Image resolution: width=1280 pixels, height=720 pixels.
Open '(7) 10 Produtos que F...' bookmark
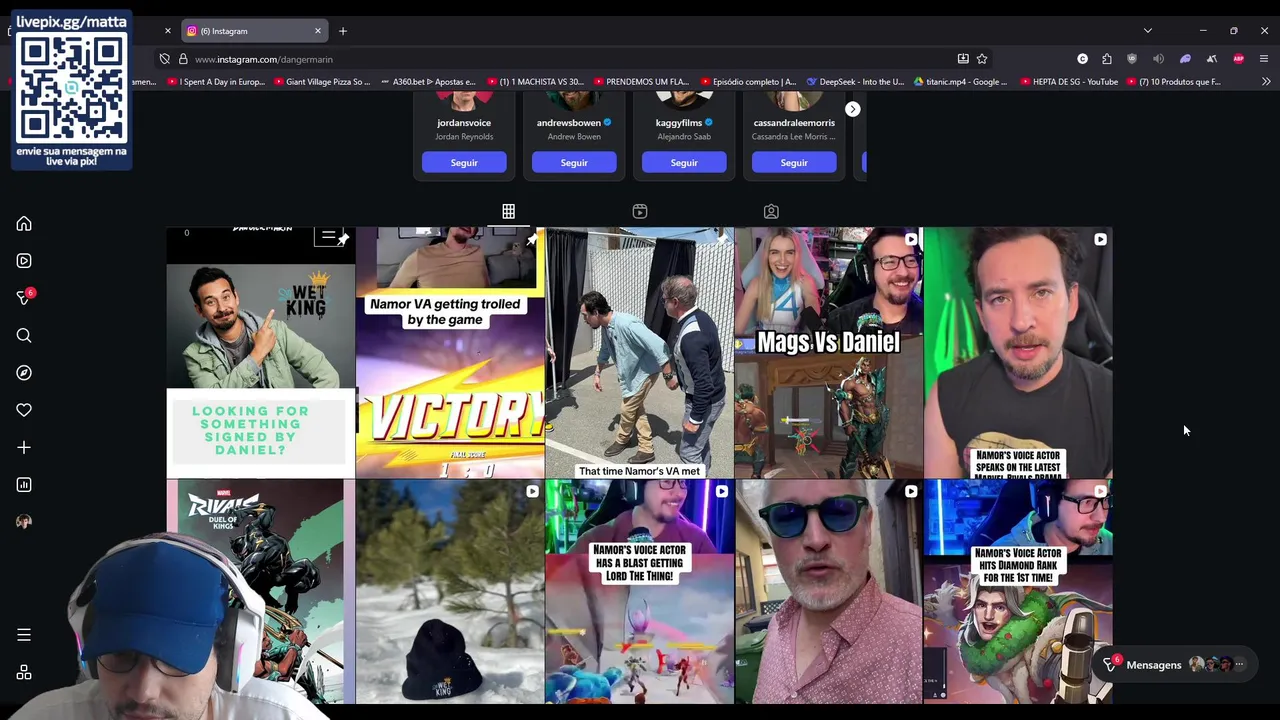point(1175,82)
